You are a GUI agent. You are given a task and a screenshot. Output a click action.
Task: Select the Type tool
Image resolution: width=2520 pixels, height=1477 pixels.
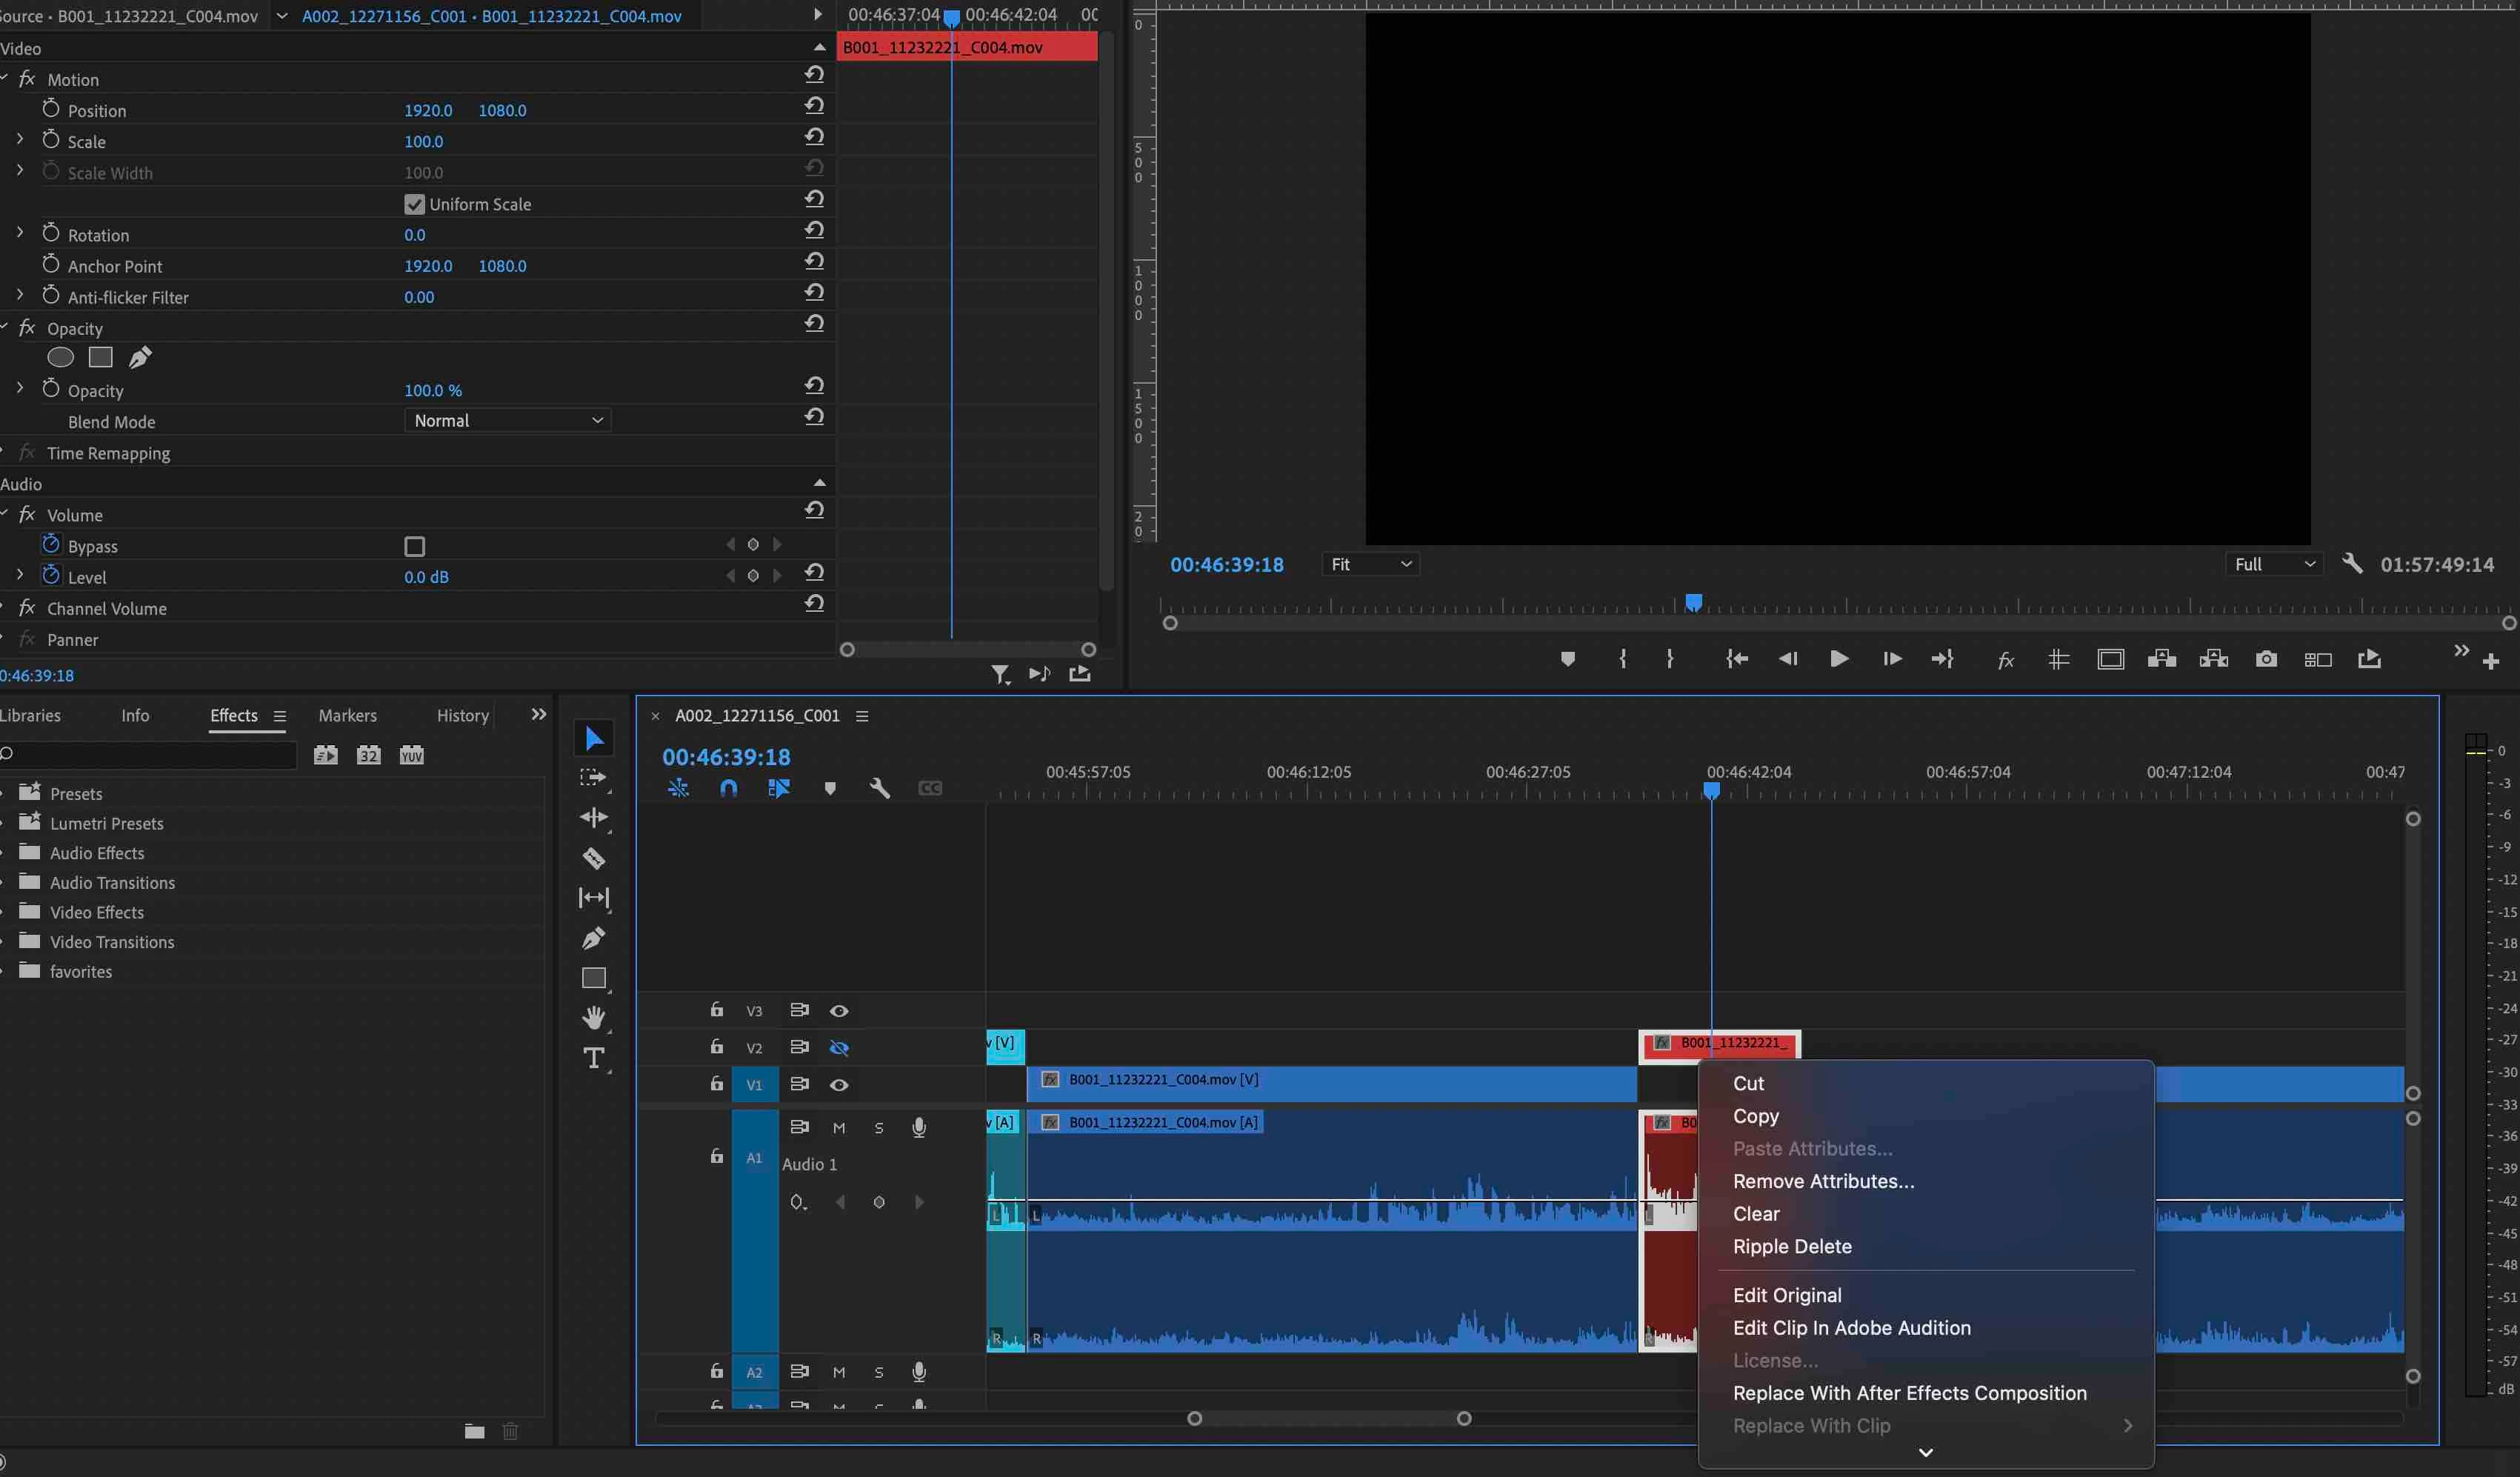click(593, 1058)
